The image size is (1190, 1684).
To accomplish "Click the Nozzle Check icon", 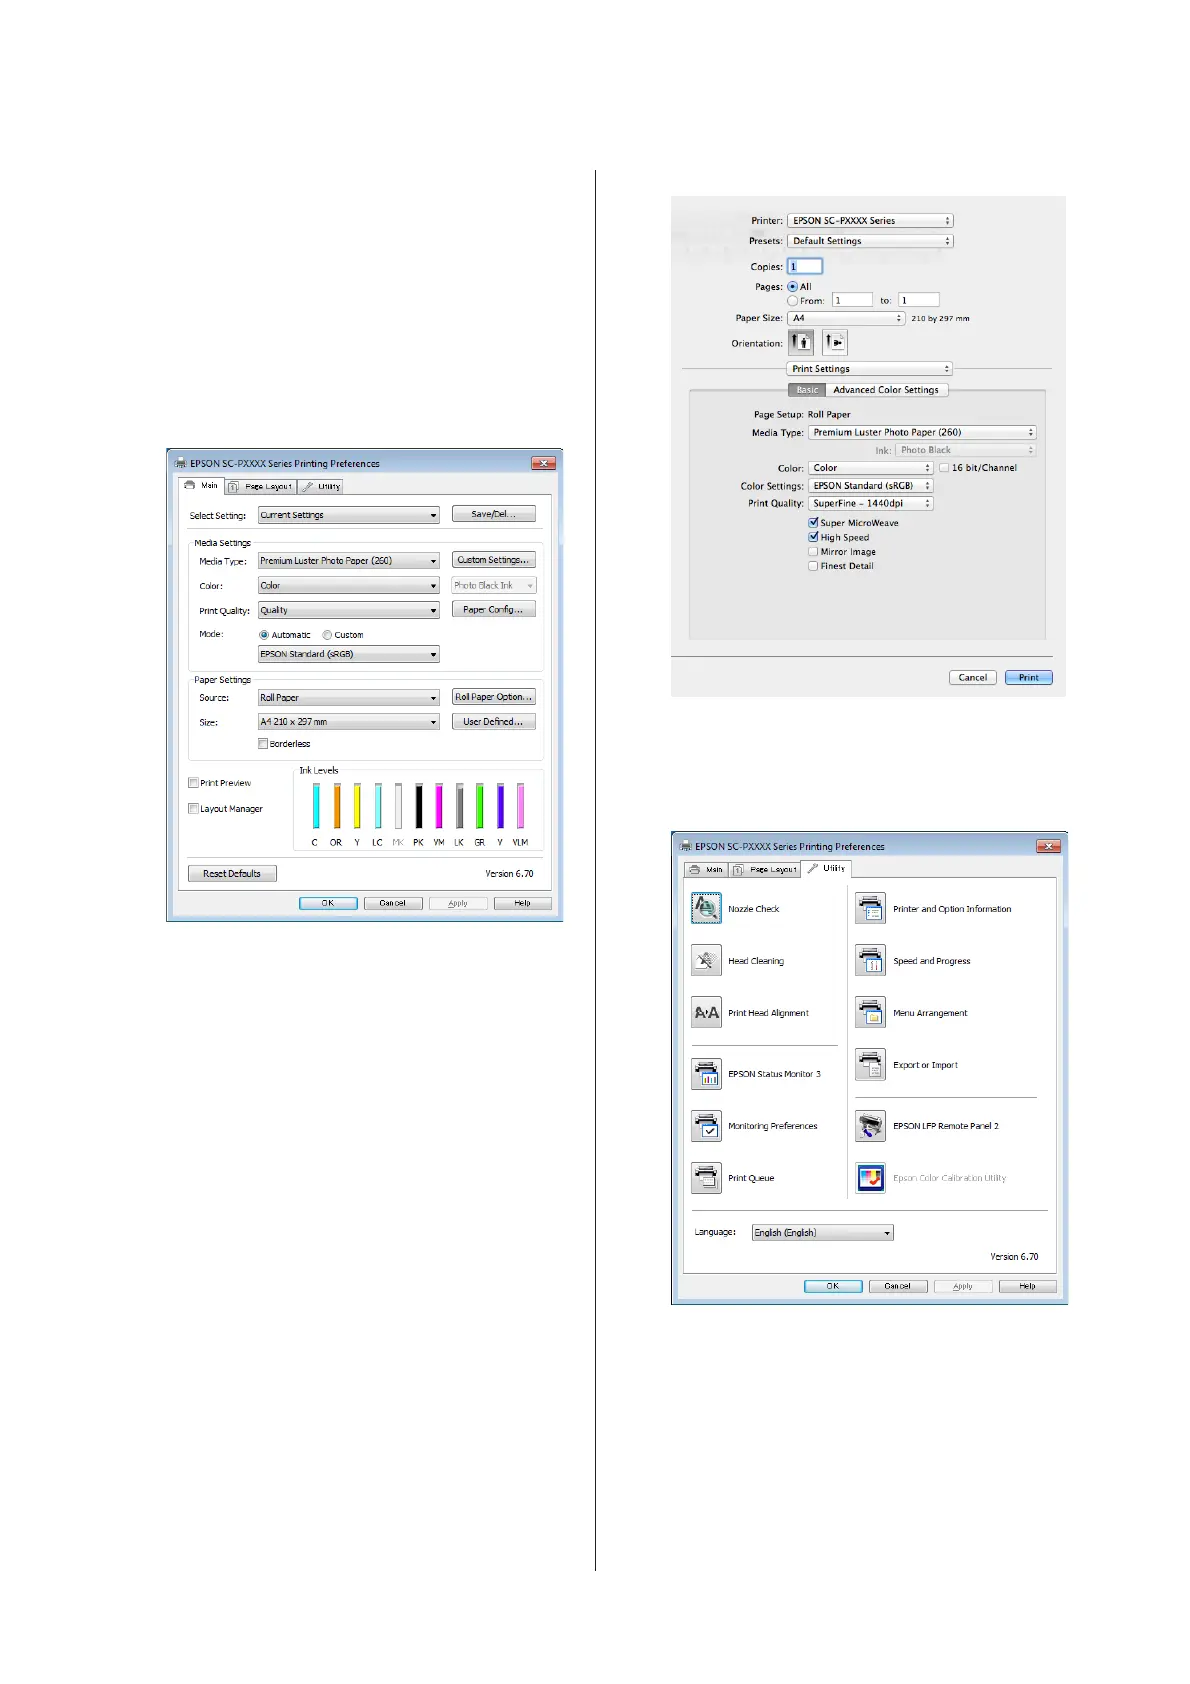I will (706, 908).
